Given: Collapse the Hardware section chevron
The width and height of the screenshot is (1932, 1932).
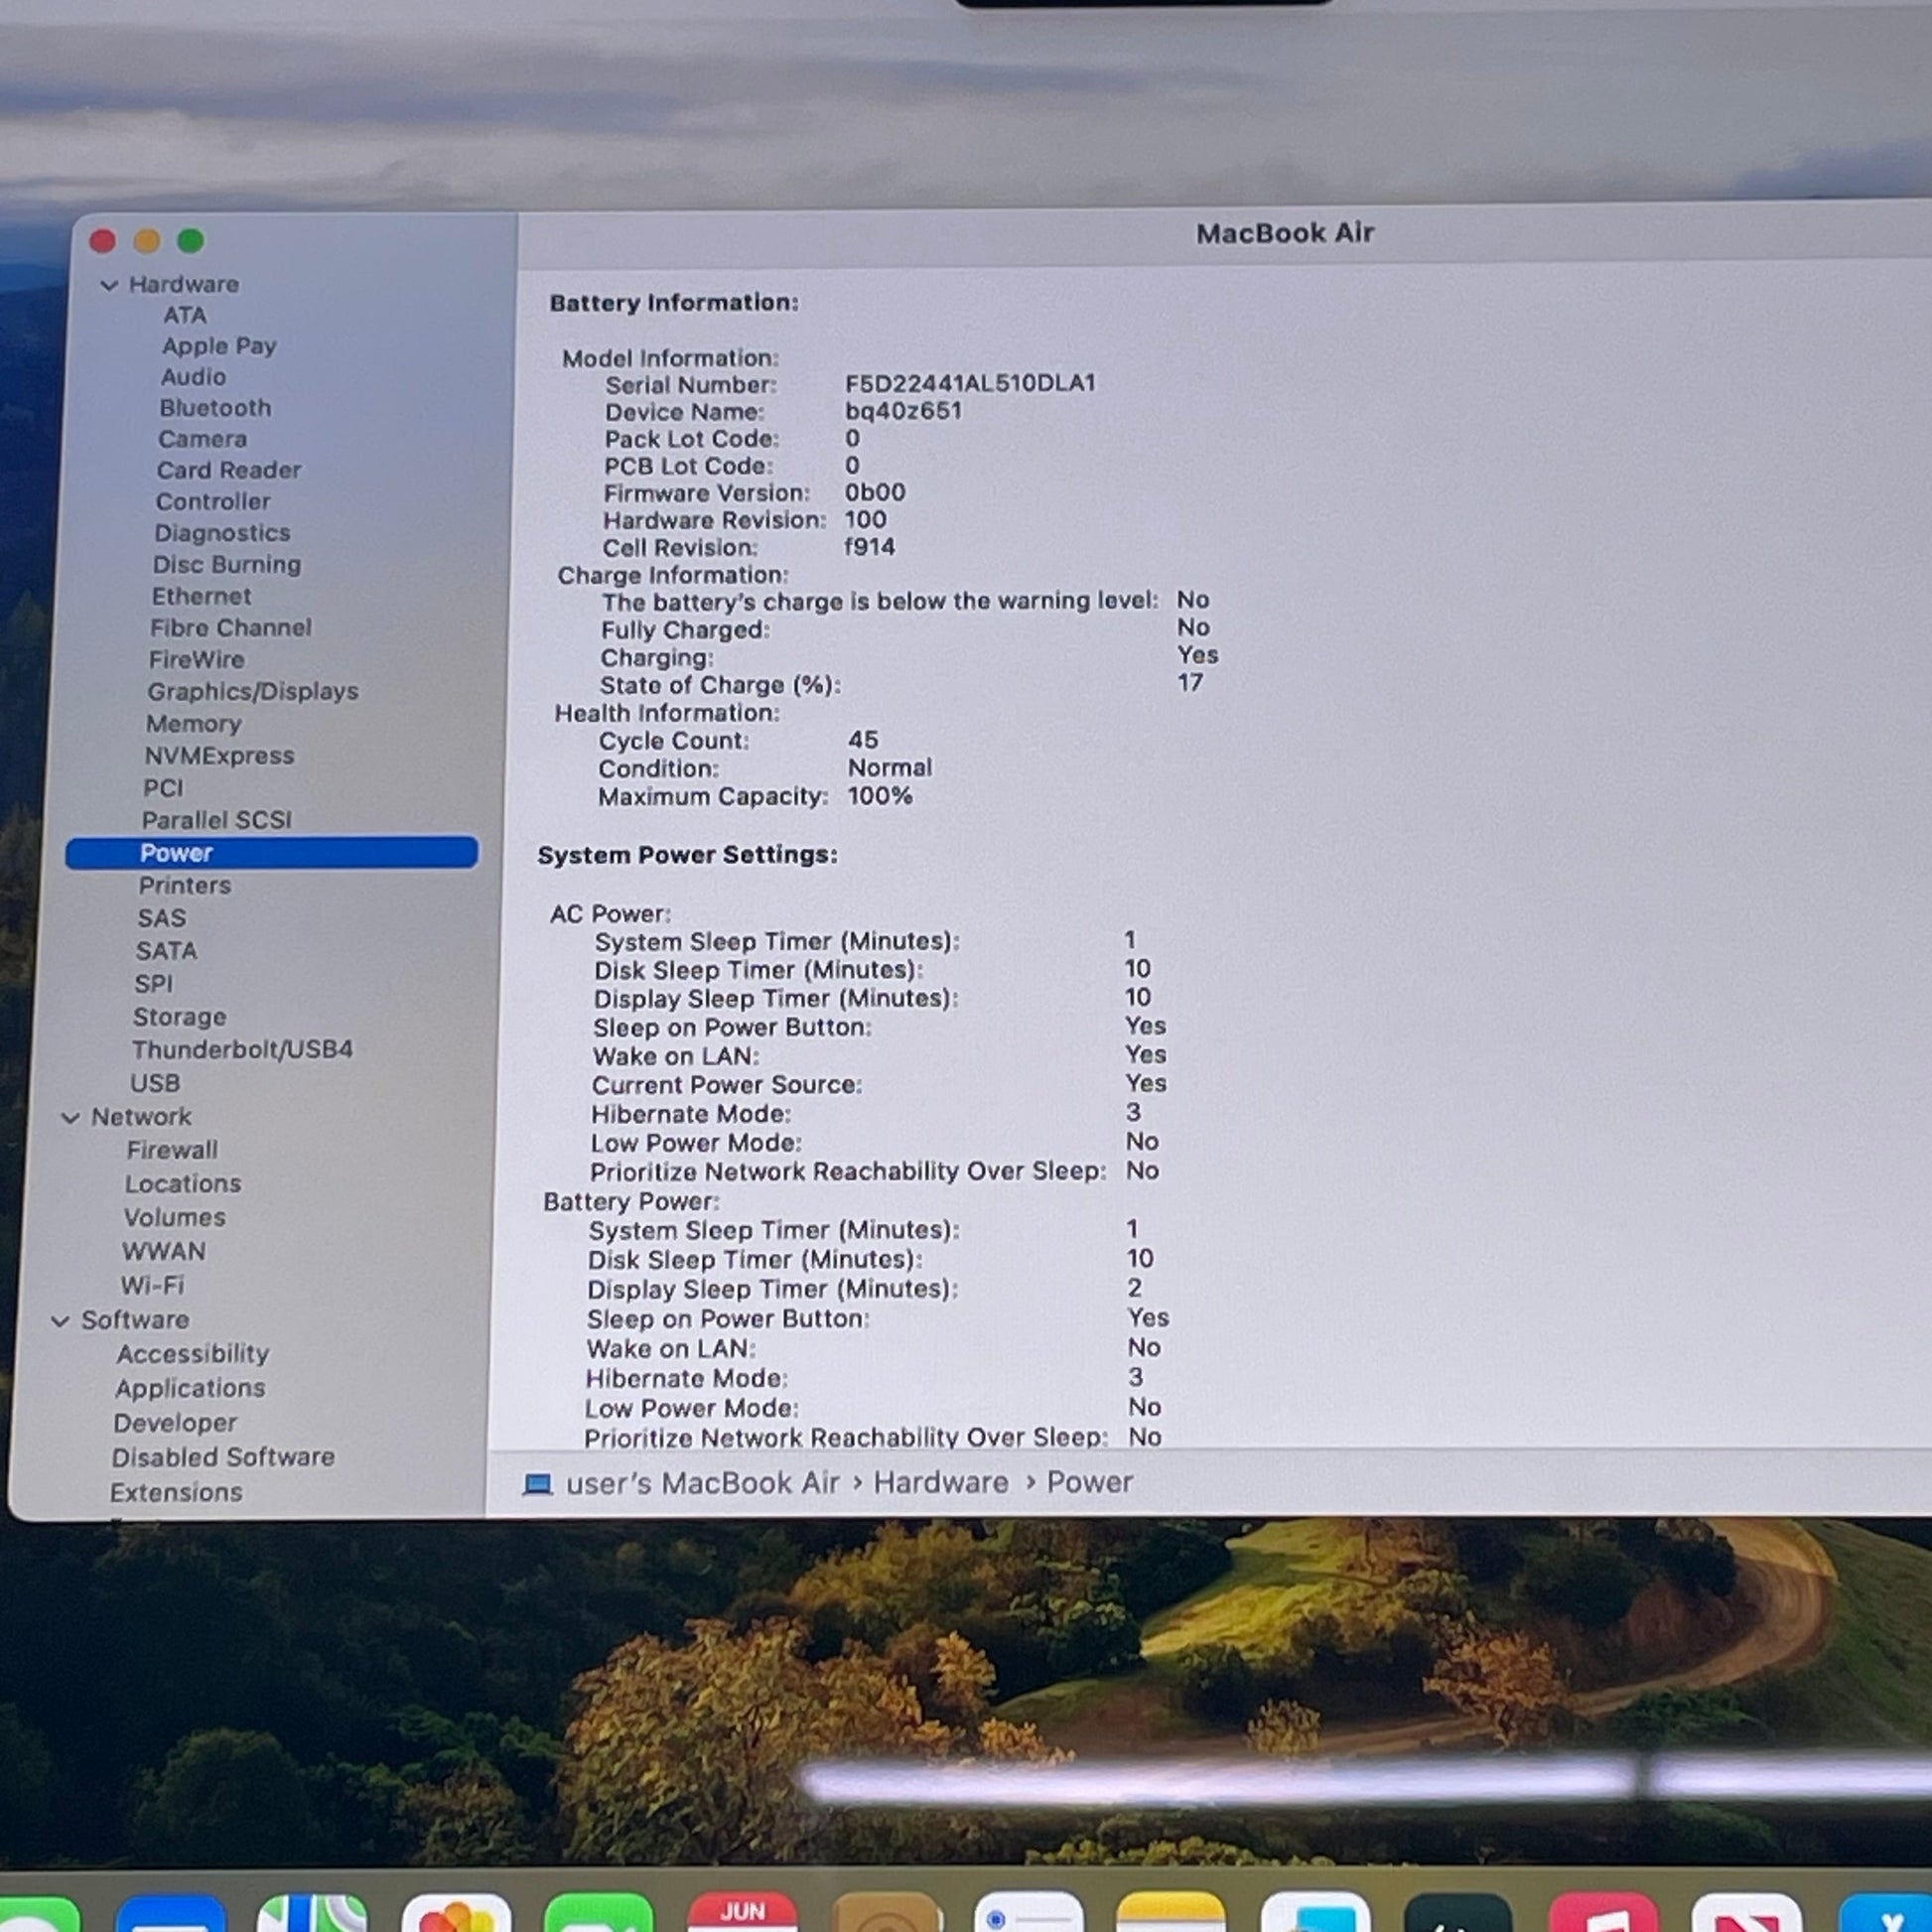Looking at the screenshot, I should click(109, 285).
